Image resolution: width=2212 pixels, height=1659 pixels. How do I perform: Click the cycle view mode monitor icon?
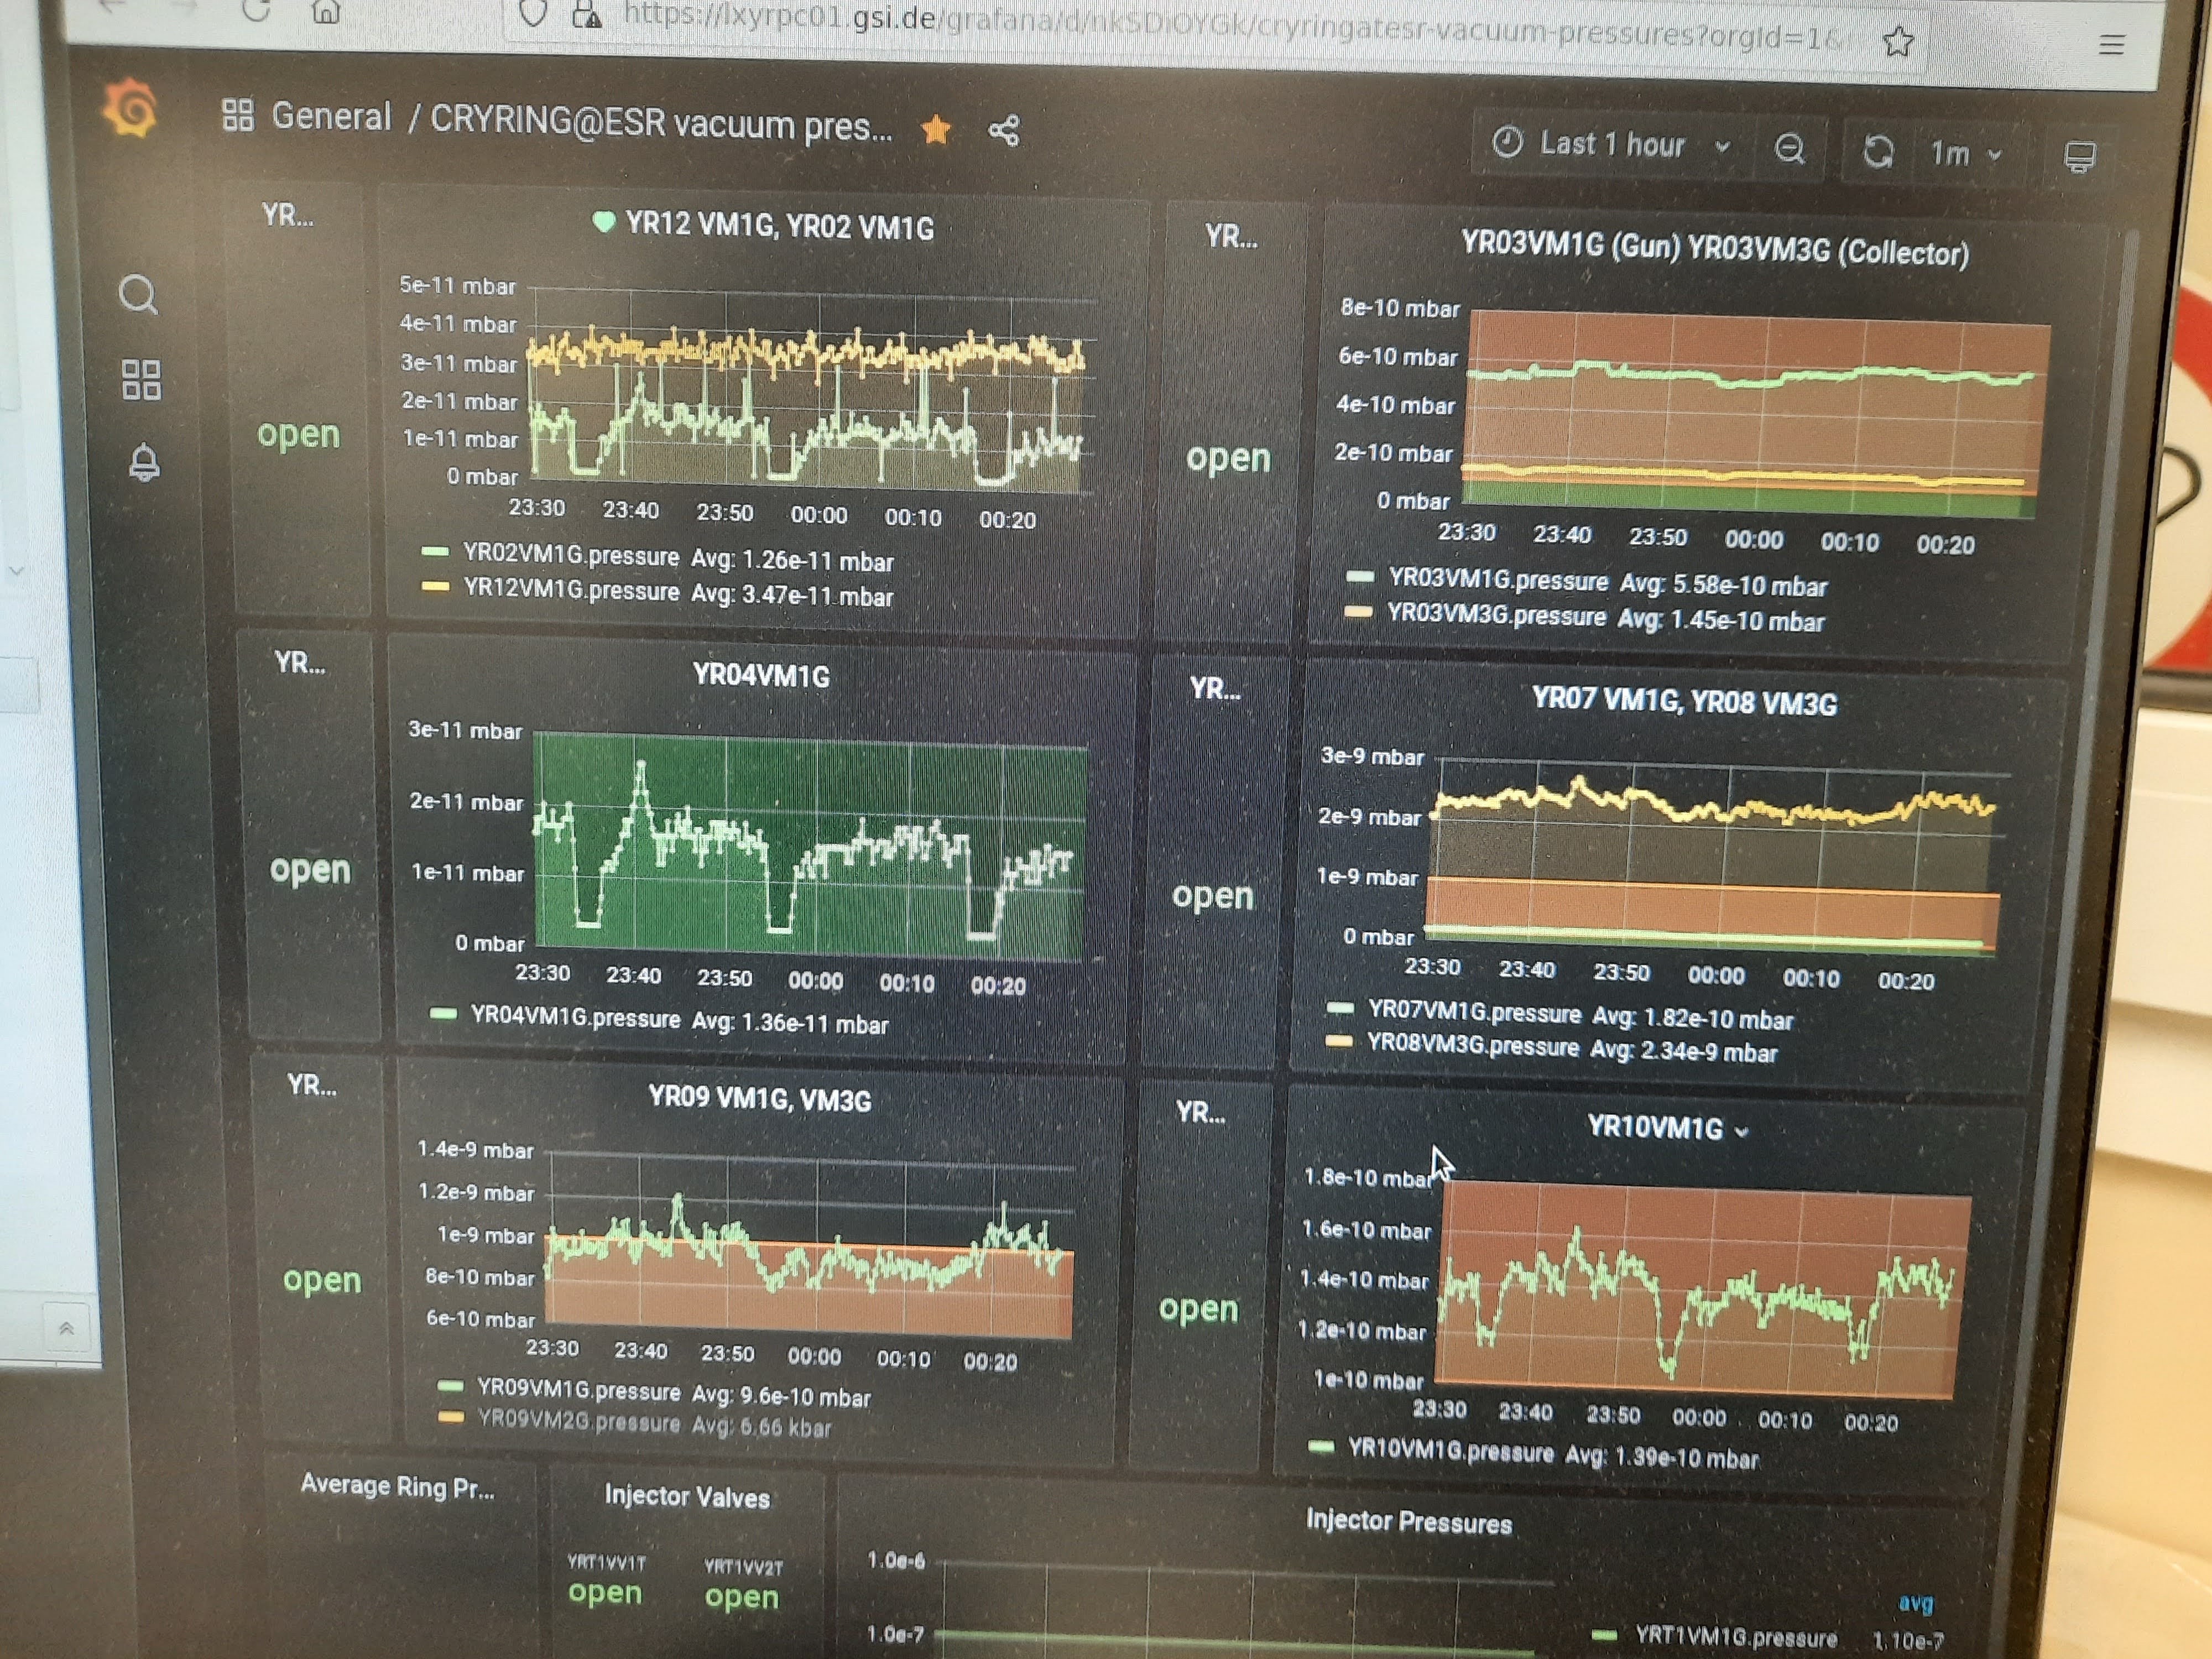pyautogui.click(x=2080, y=156)
